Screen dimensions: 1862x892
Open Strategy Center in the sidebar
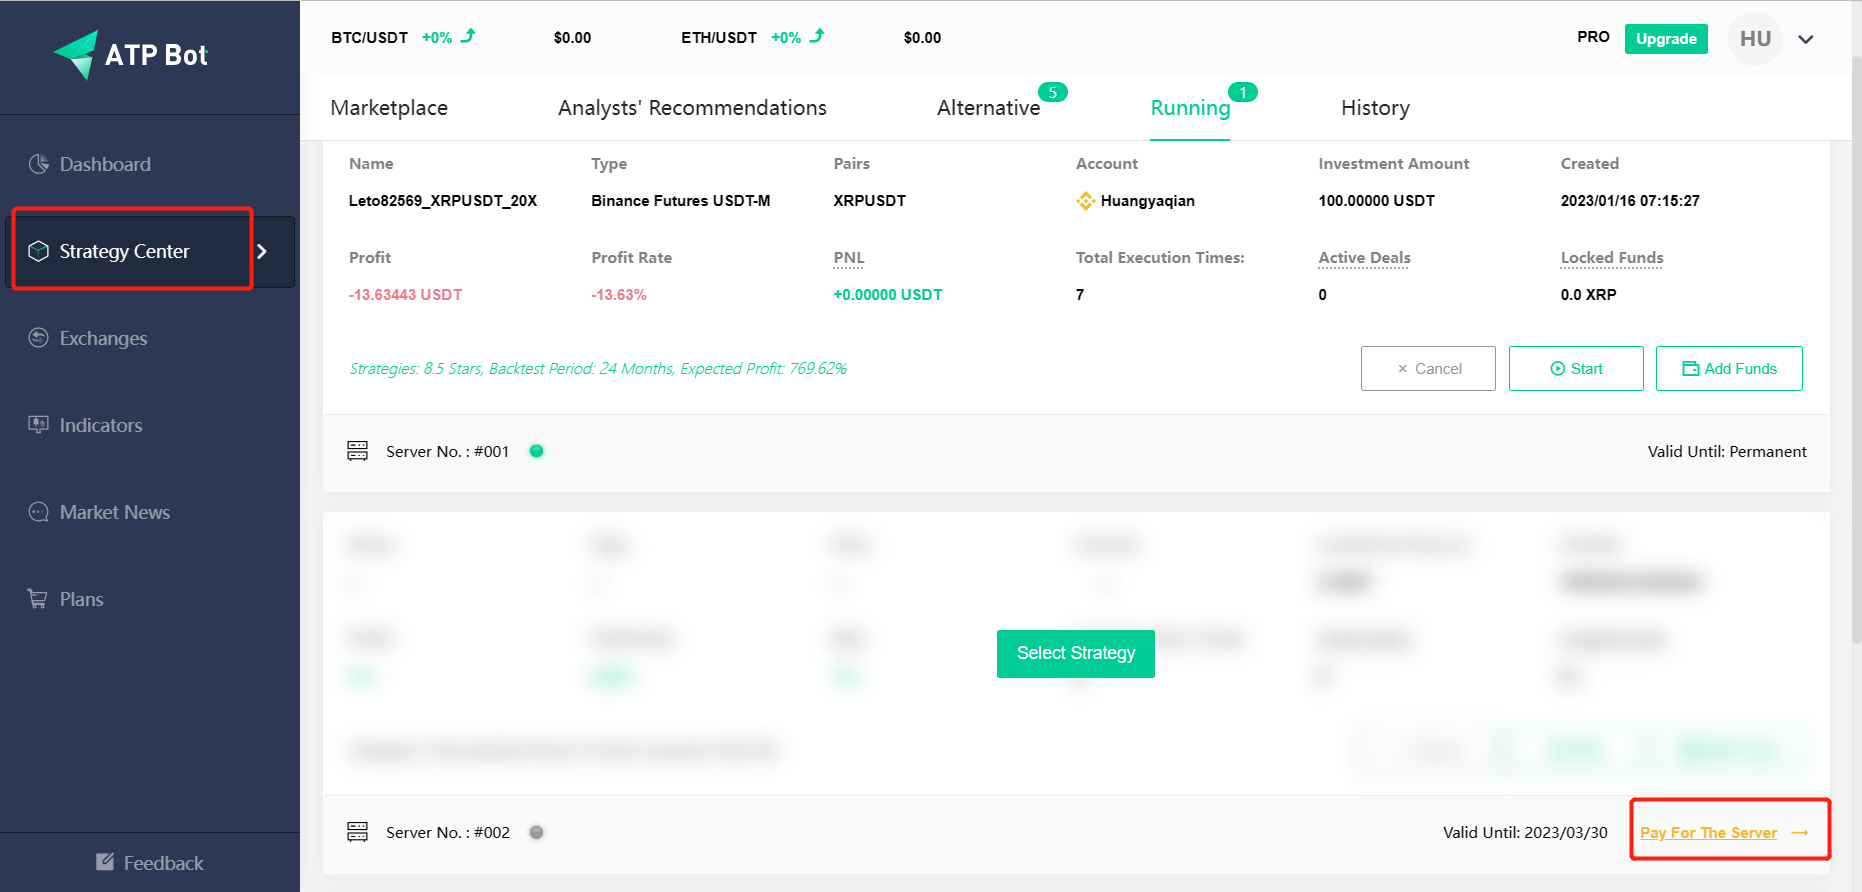pyautogui.click(x=124, y=251)
